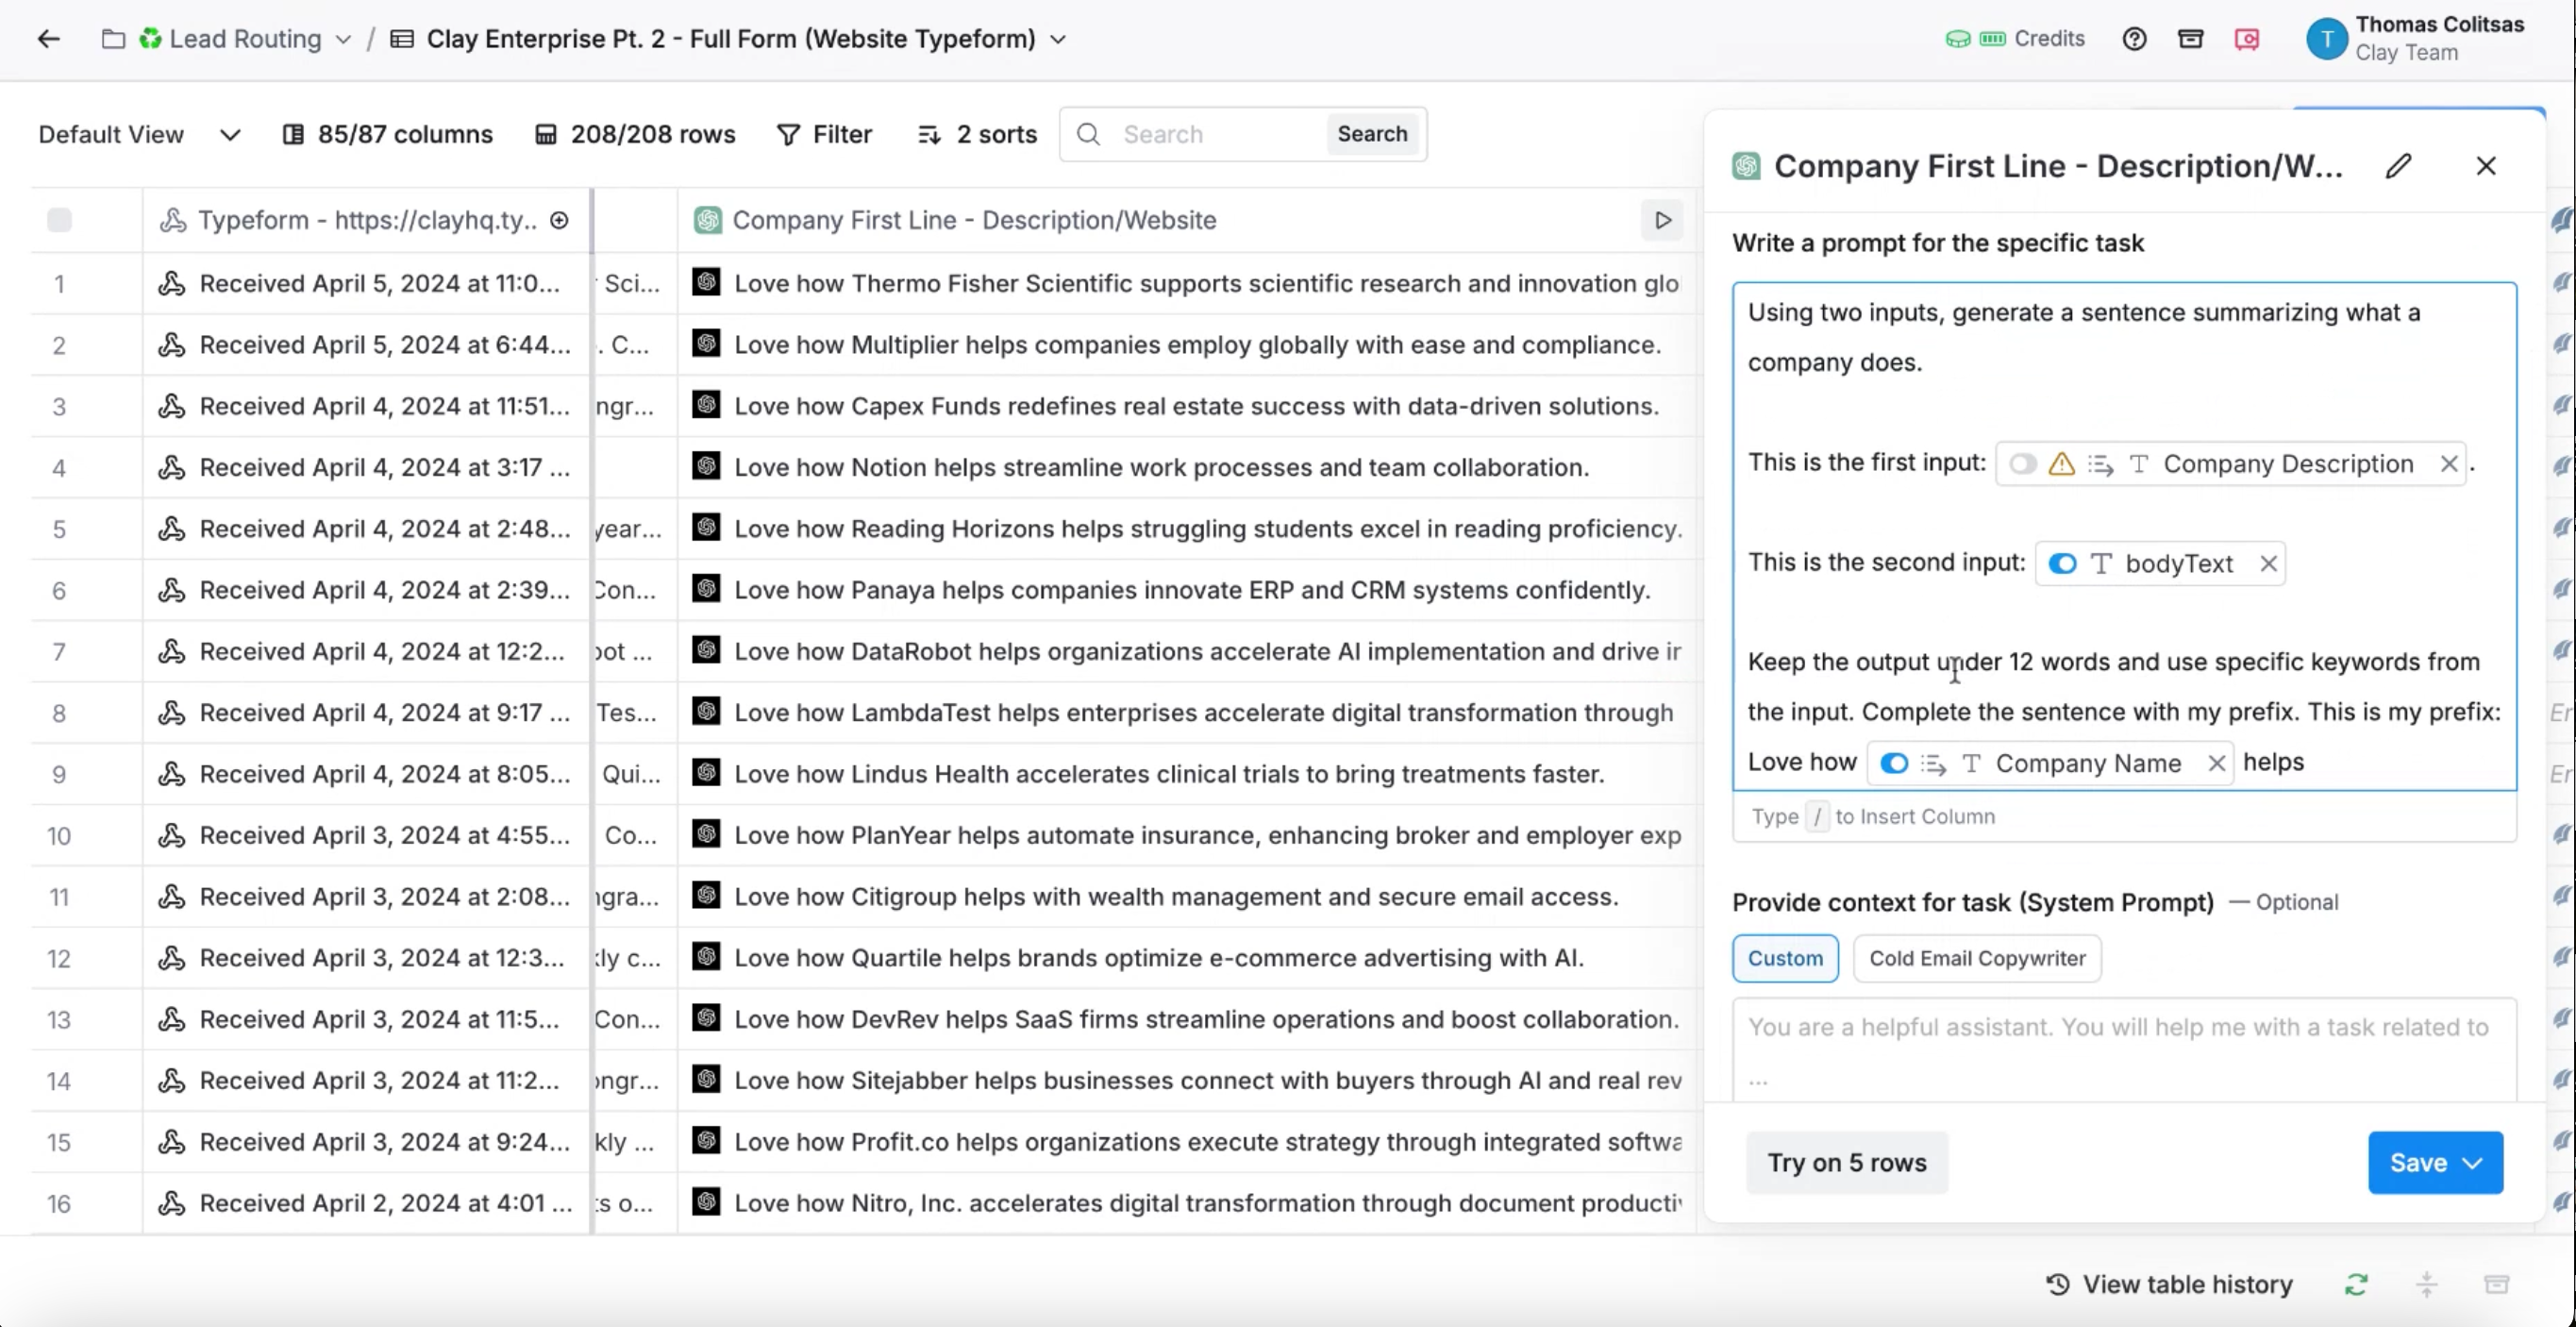Click the Filter funnel button
Image resolution: width=2576 pixels, height=1327 pixels.
coord(824,134)
